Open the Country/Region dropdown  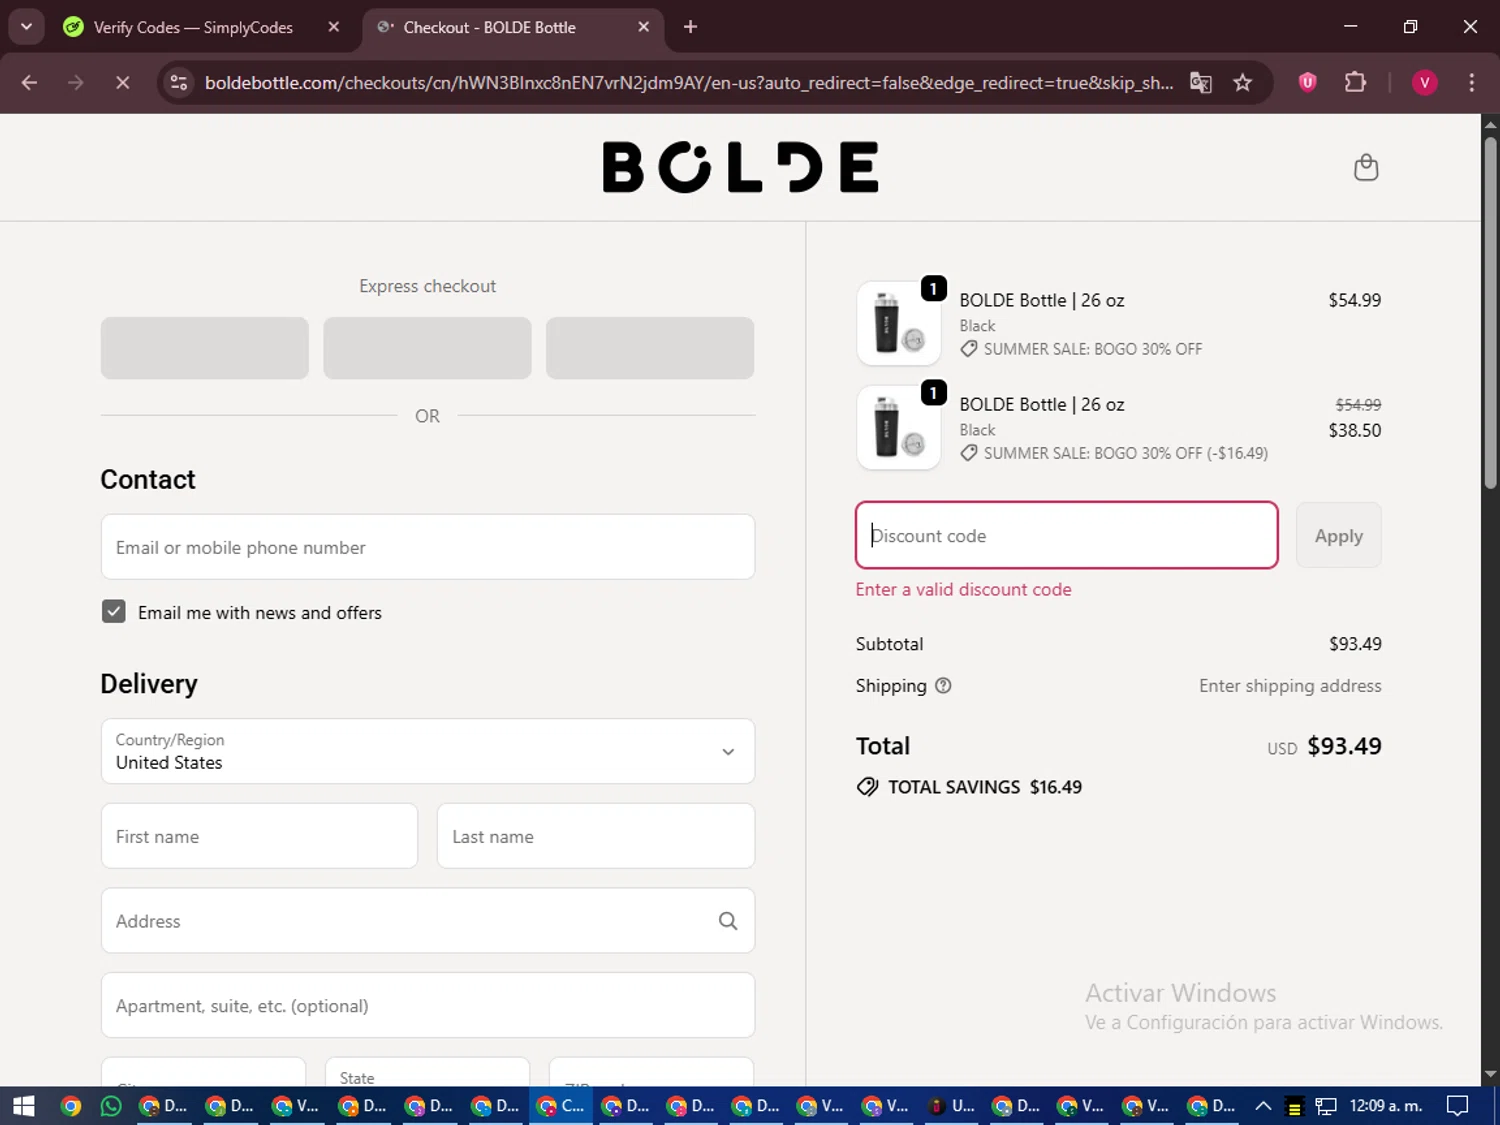(x=428, y=751)
